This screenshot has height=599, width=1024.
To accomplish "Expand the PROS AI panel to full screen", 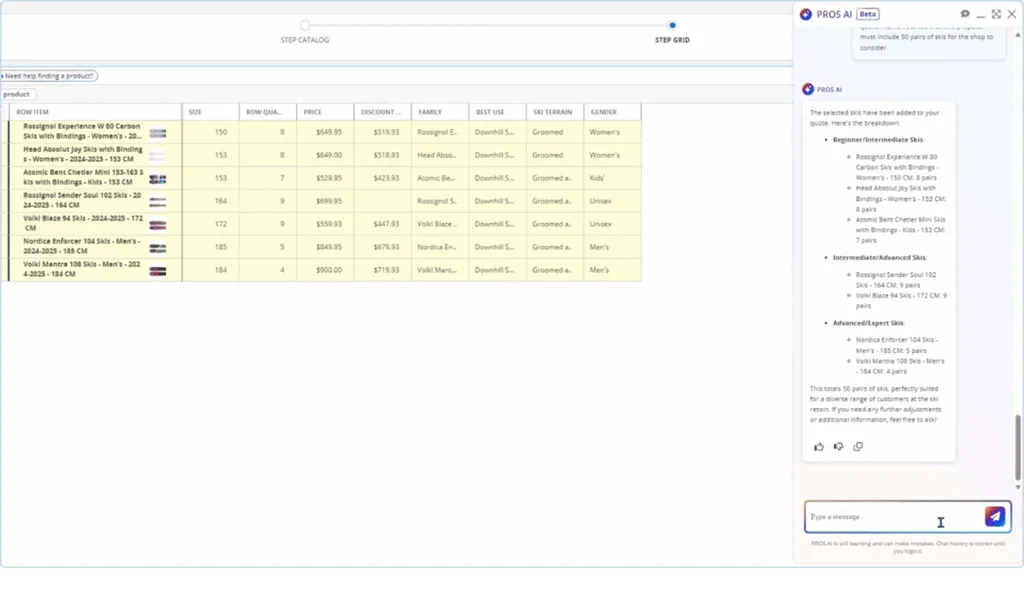I will tap(996, 14).
